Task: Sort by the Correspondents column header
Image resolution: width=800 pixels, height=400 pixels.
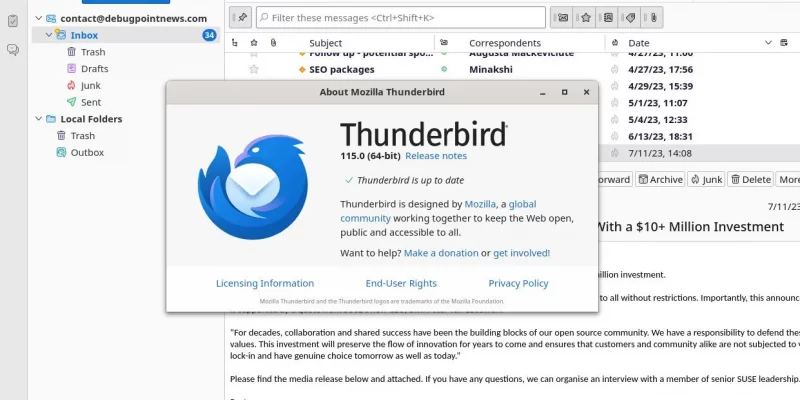Action: pos(505,43)
